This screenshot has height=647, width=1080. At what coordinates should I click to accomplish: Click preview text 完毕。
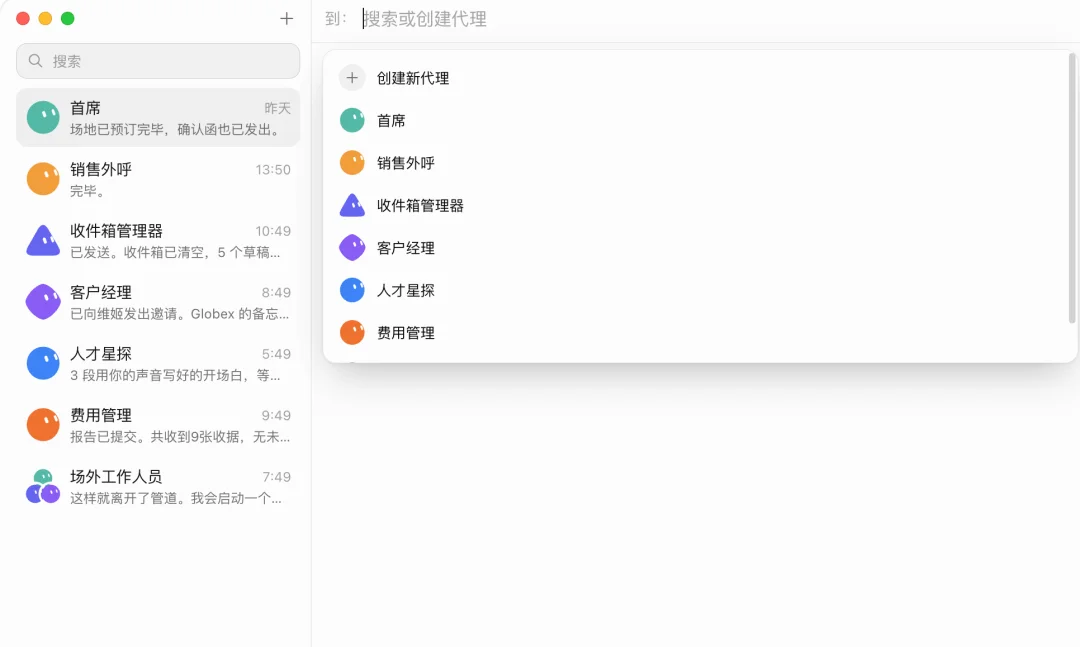click(88, 191)
